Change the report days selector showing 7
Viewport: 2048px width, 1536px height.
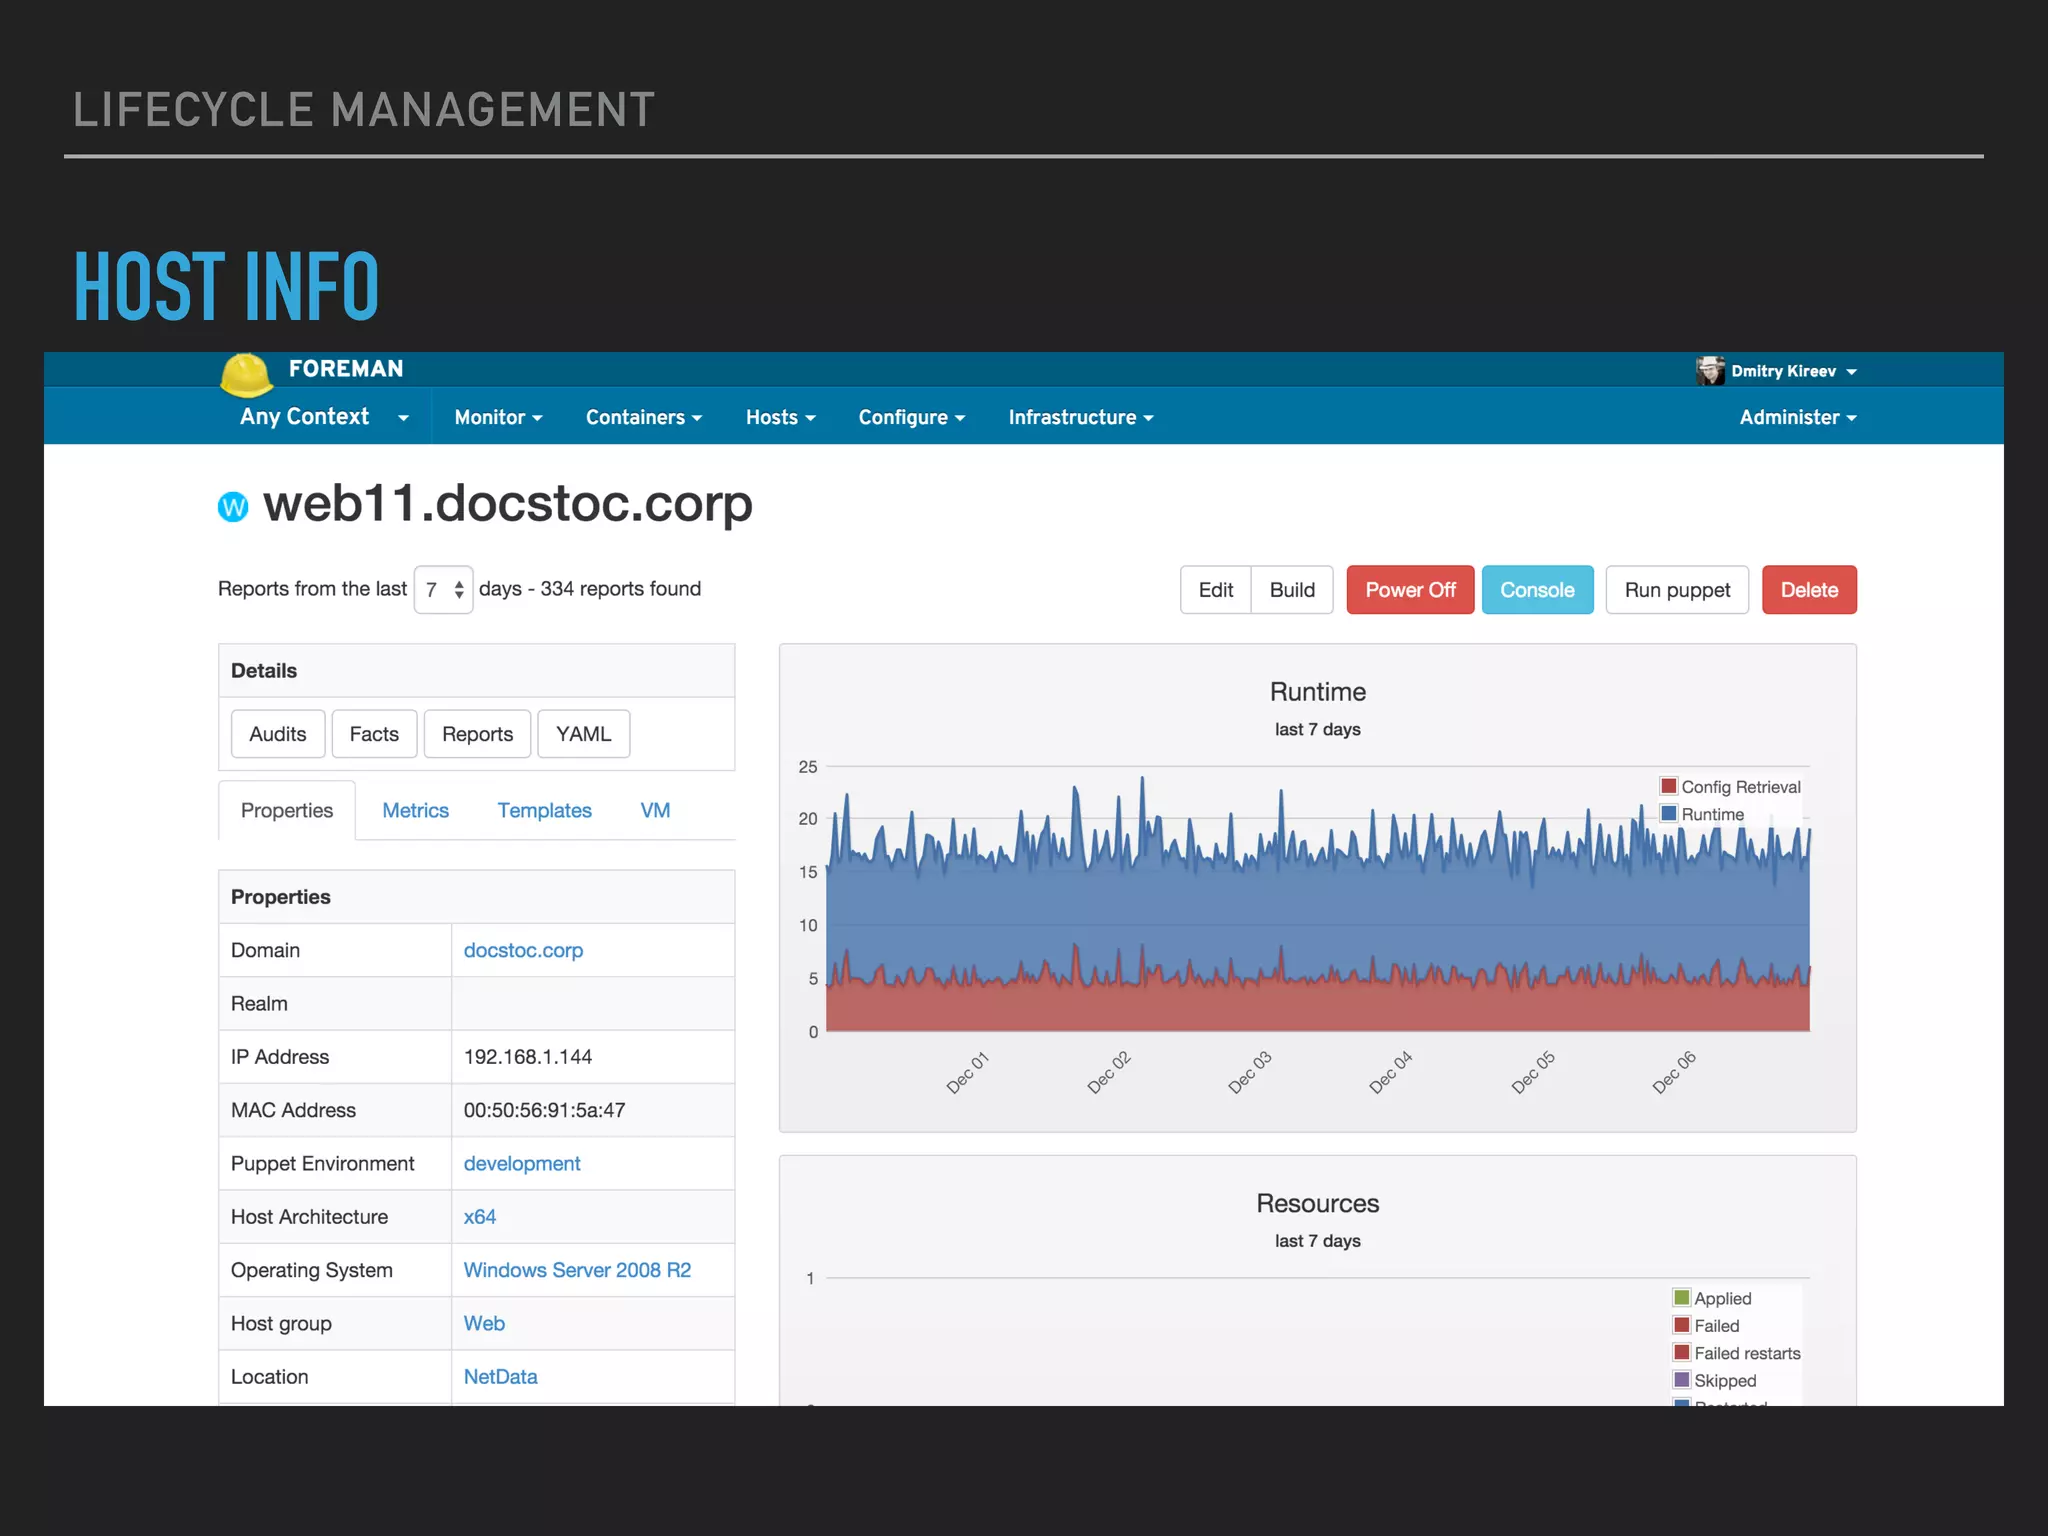click(x=443, y=589)
